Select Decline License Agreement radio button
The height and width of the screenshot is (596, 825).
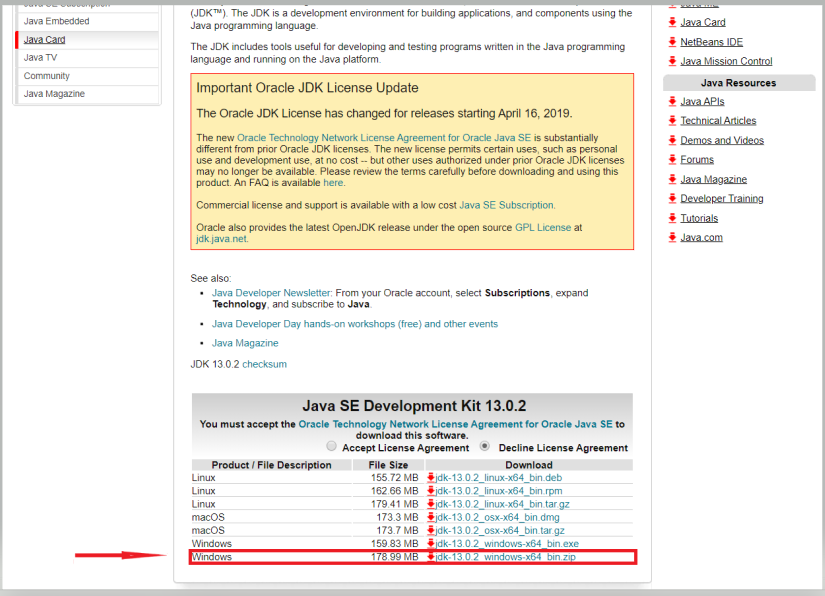[x=485, y=446]
